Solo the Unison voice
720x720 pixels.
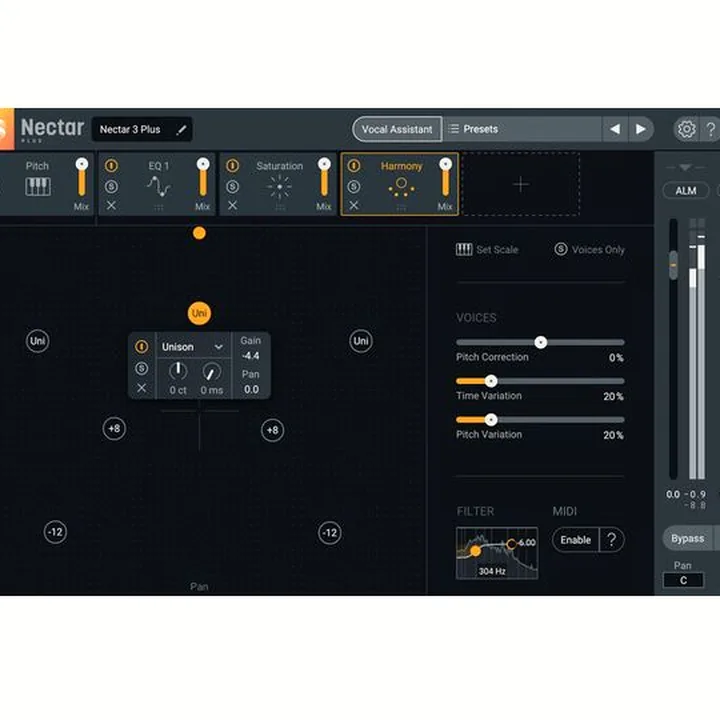coord(141,368)
